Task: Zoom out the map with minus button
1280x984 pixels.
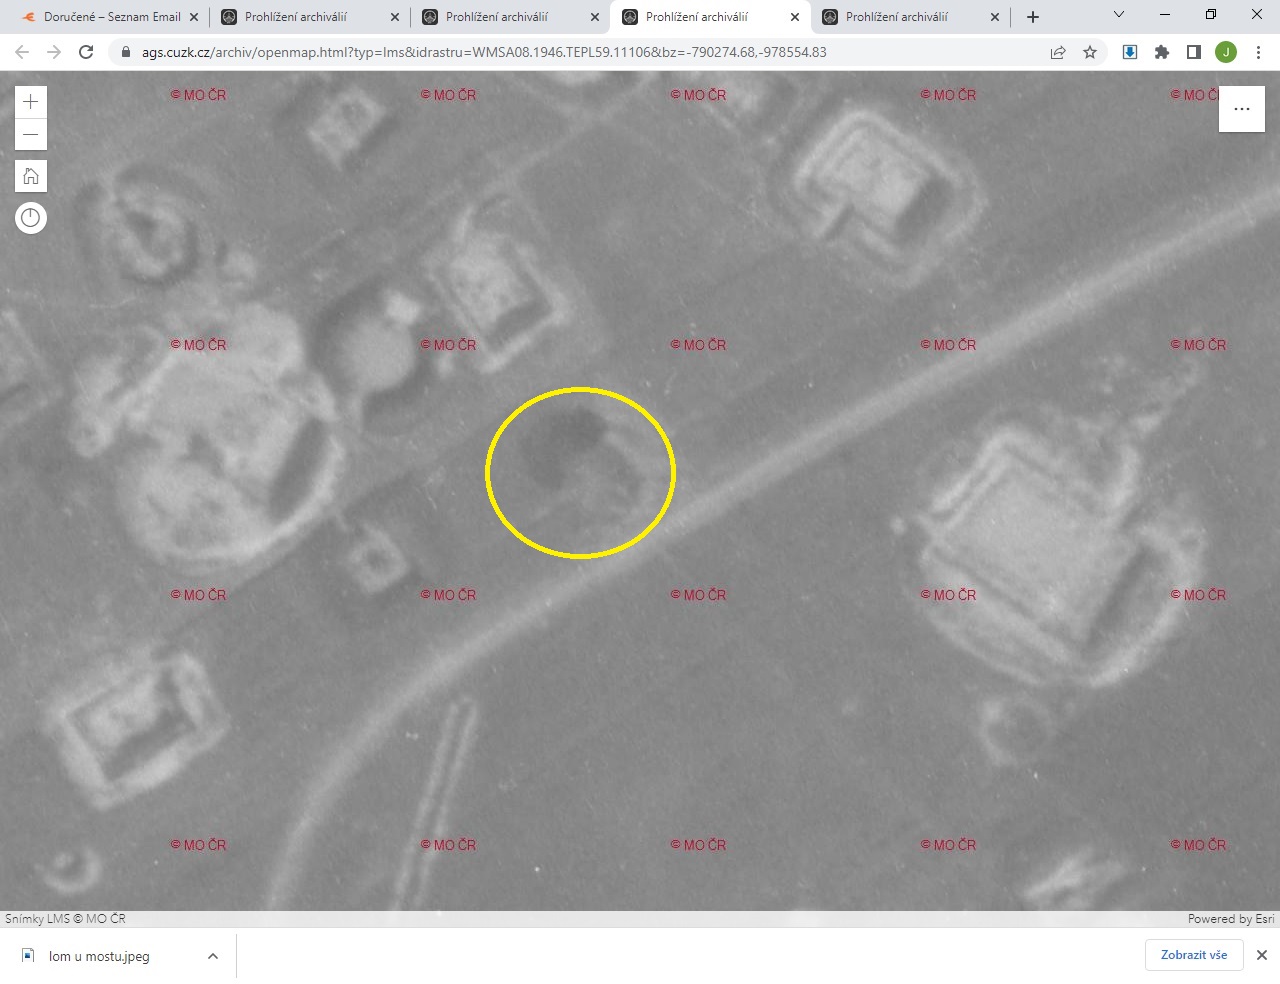Action: pos(31,135)
